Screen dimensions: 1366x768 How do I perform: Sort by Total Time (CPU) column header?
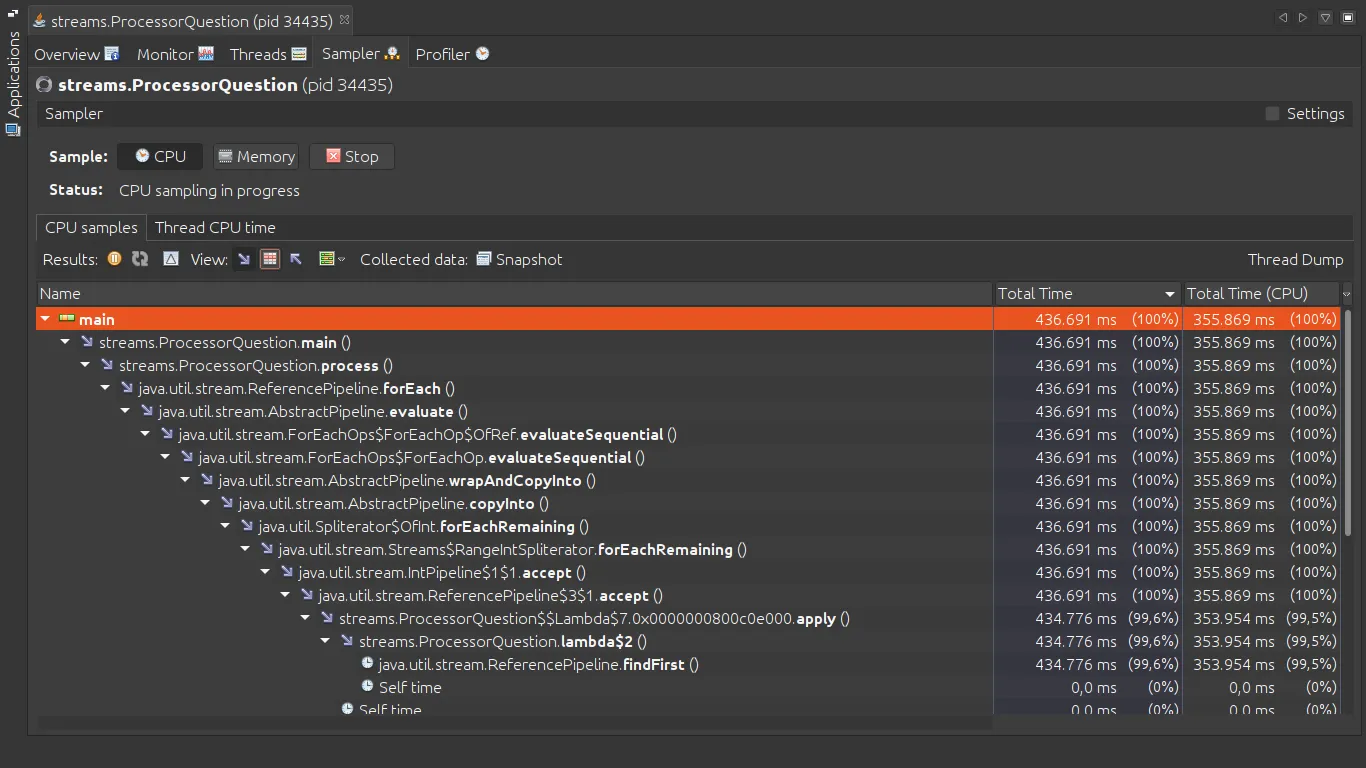1261,294
